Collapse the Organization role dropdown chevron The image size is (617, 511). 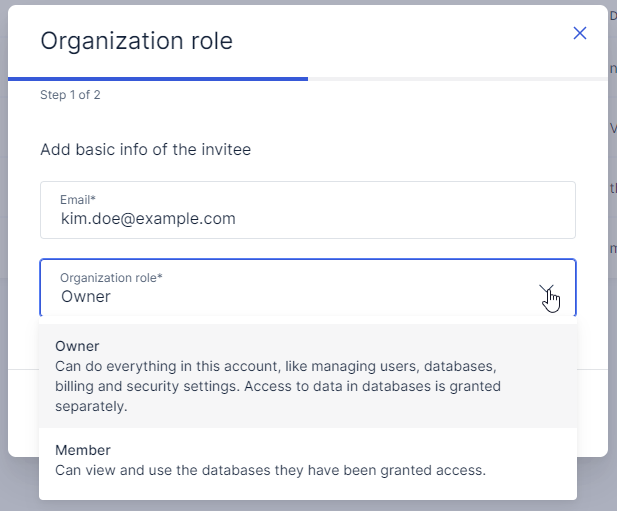click(547, 292)
